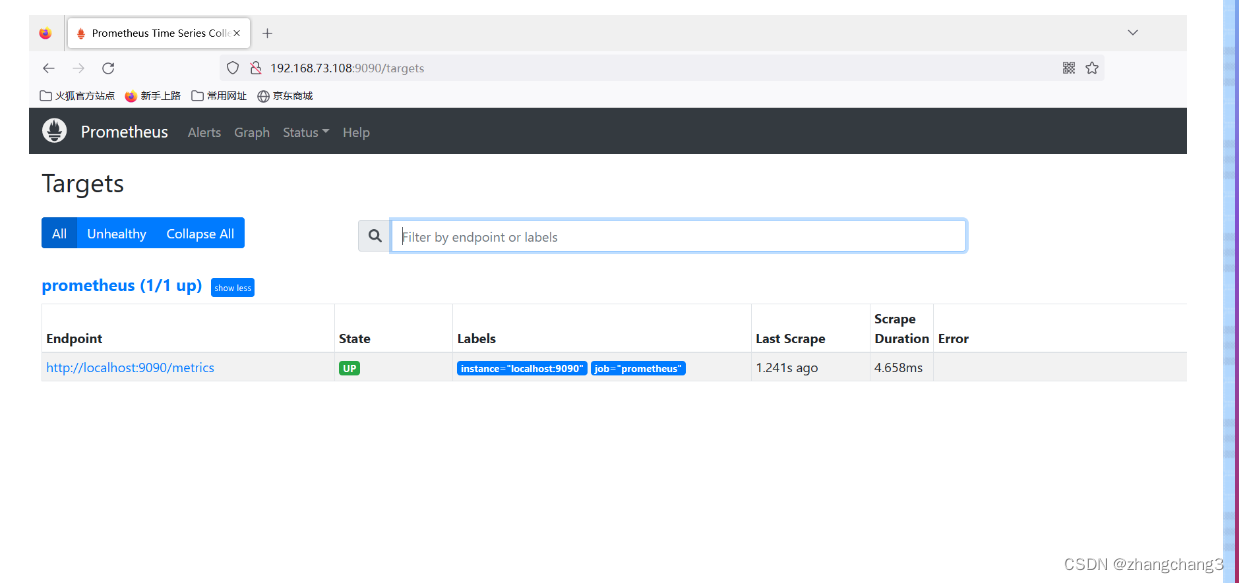Toggle Collapse All target groups
Screen dimensions: 1239x583
(200, 233)
